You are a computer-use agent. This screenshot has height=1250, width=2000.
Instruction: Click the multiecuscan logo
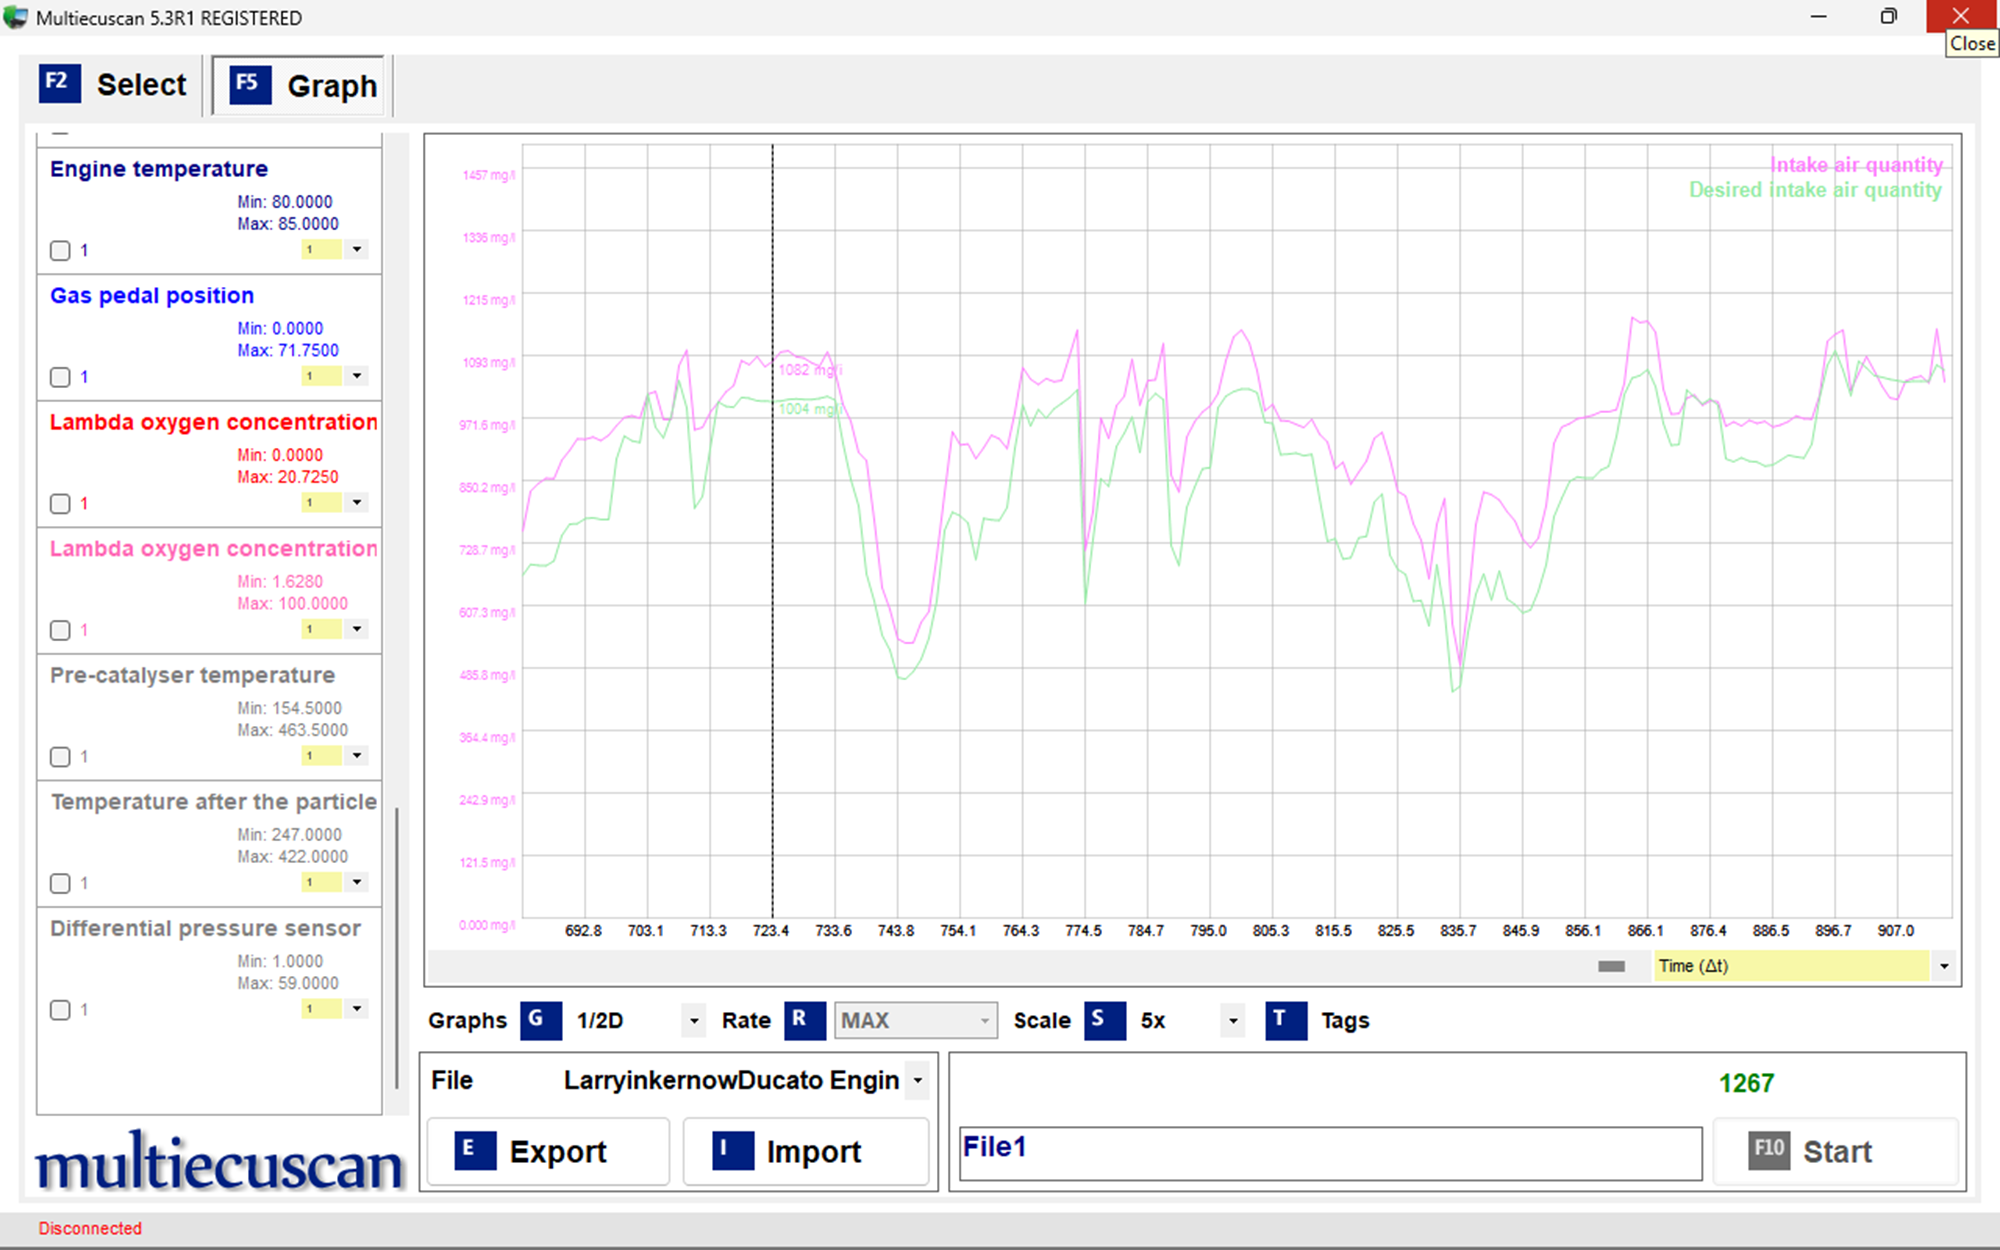coord(219,1162)
